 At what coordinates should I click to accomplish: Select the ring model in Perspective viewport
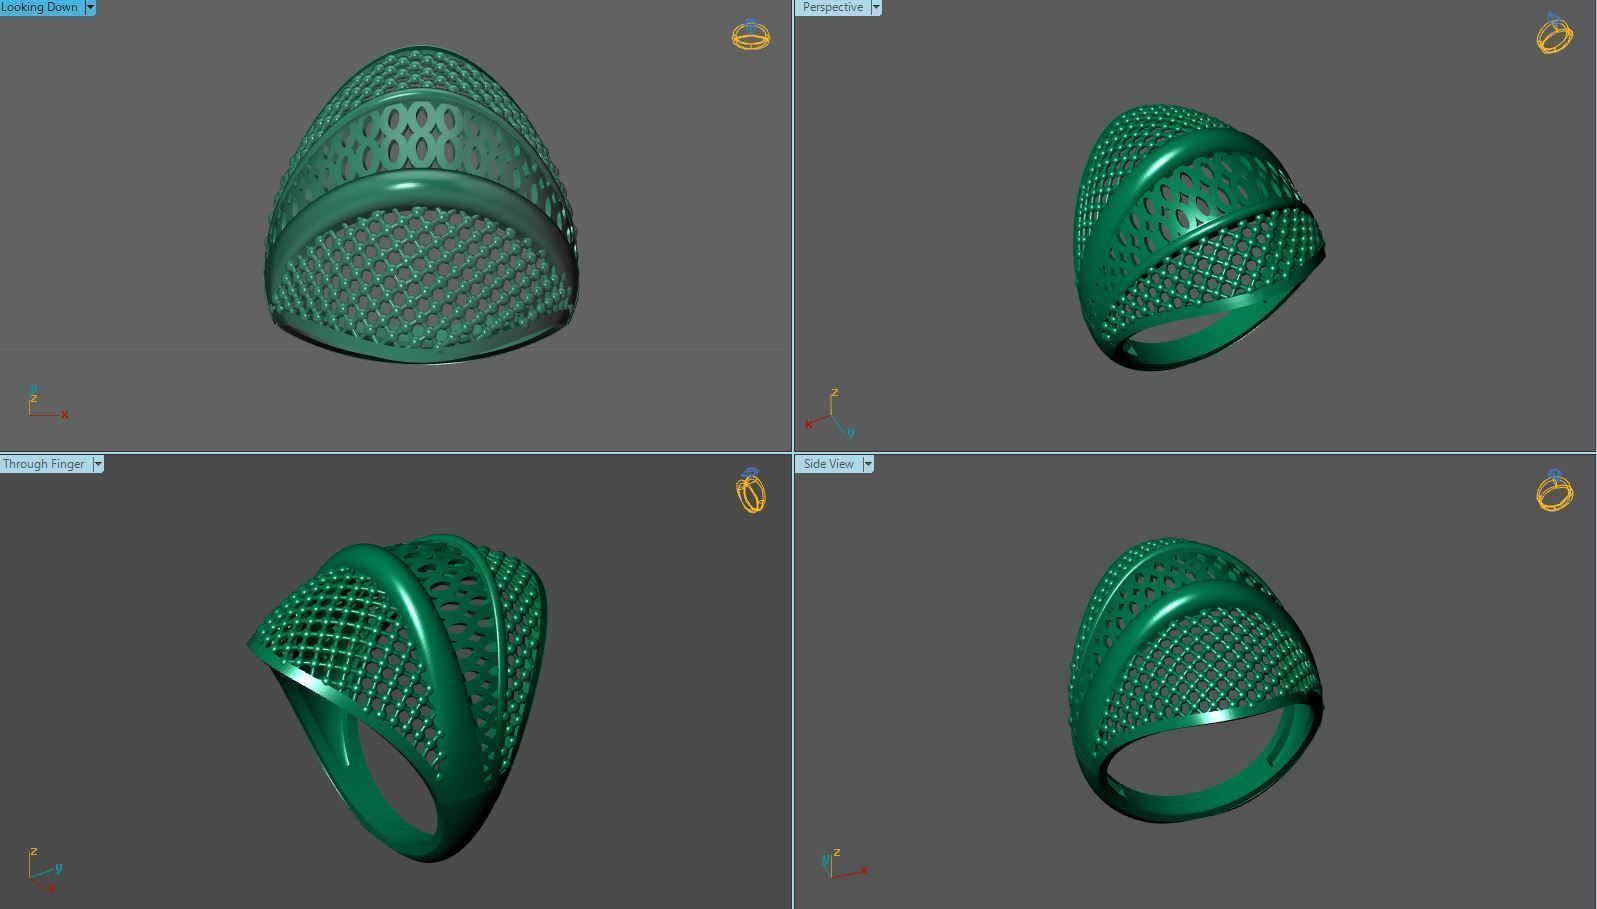[x=1199, y=236]
